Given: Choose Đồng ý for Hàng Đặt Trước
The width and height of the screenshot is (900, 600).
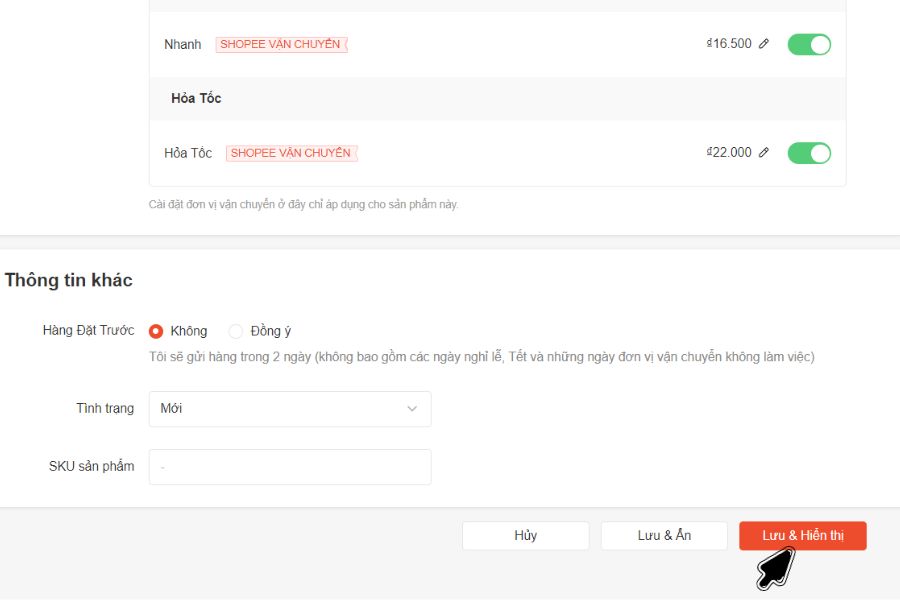Looking at the screenshot, I should [236, 331].
